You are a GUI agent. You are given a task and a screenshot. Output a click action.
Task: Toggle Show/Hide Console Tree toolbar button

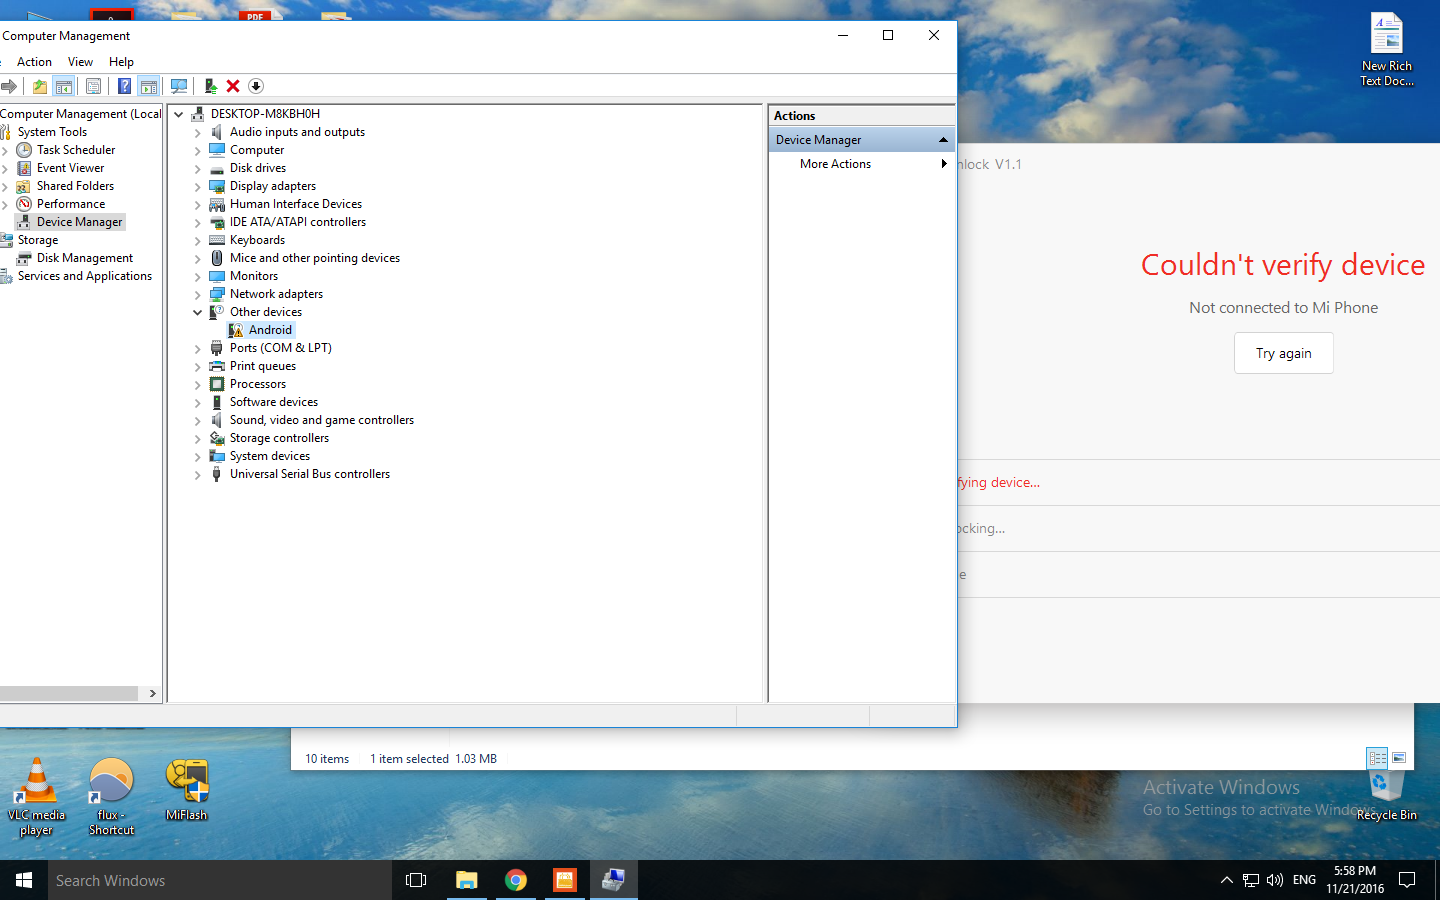click(63, 86)
